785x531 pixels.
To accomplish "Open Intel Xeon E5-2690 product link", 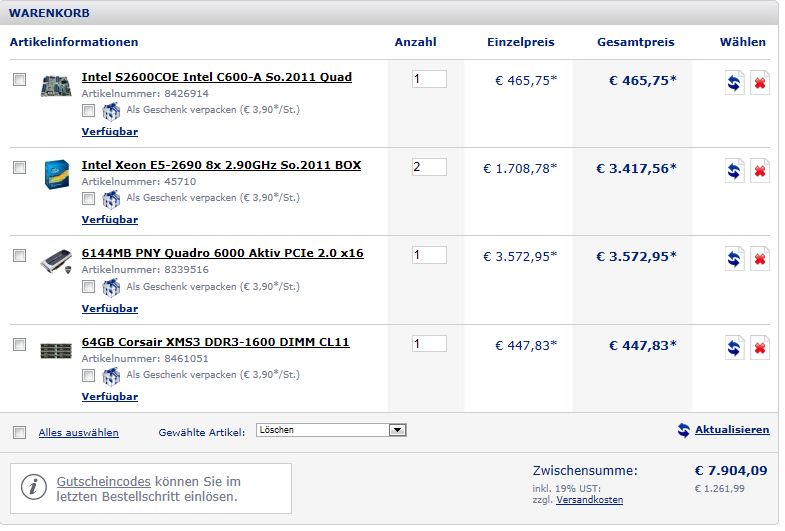I will click(221, 165).
